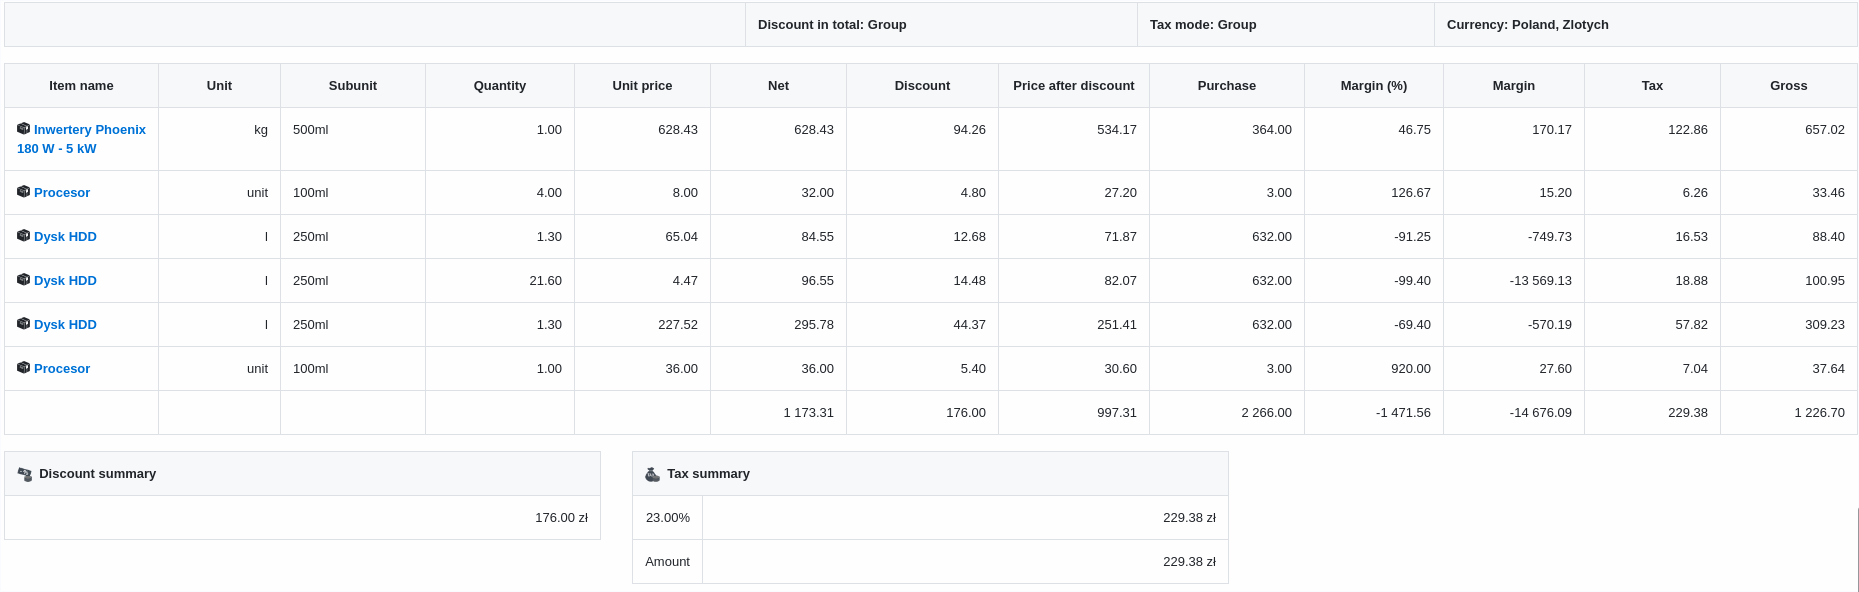This screenshot has height=592, width=1859.
Task: Open Dysk HDD link with unit price 4.47
Action: tap(65, 280)
